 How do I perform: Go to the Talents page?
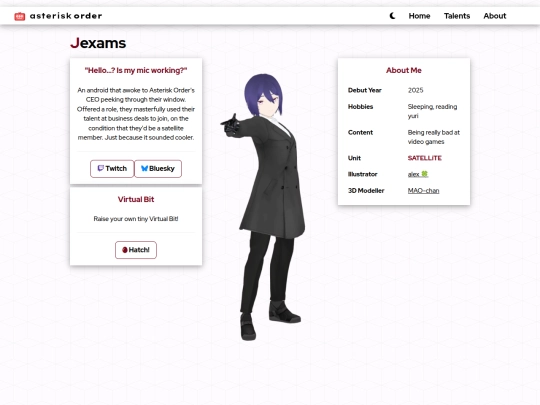(457, 16)
